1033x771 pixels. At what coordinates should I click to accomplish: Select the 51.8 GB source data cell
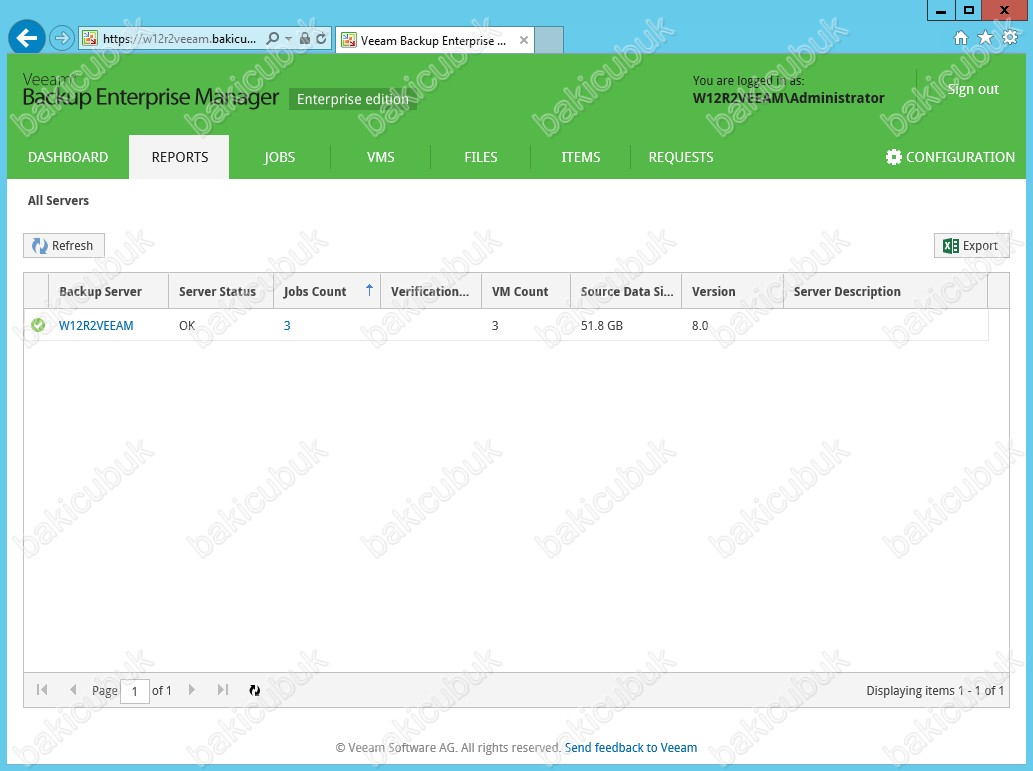(601, 326)
